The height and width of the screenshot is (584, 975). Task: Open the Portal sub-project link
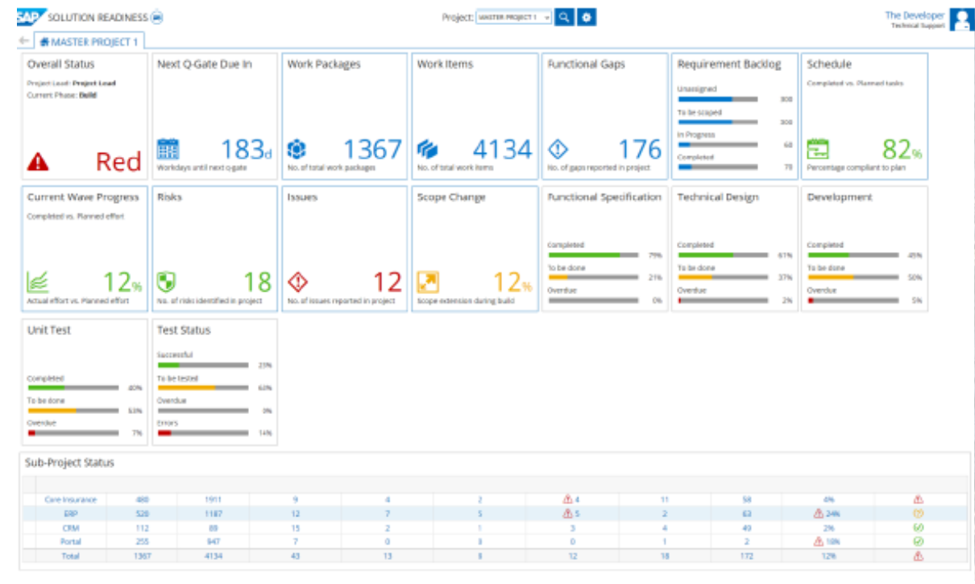(70, 541)
